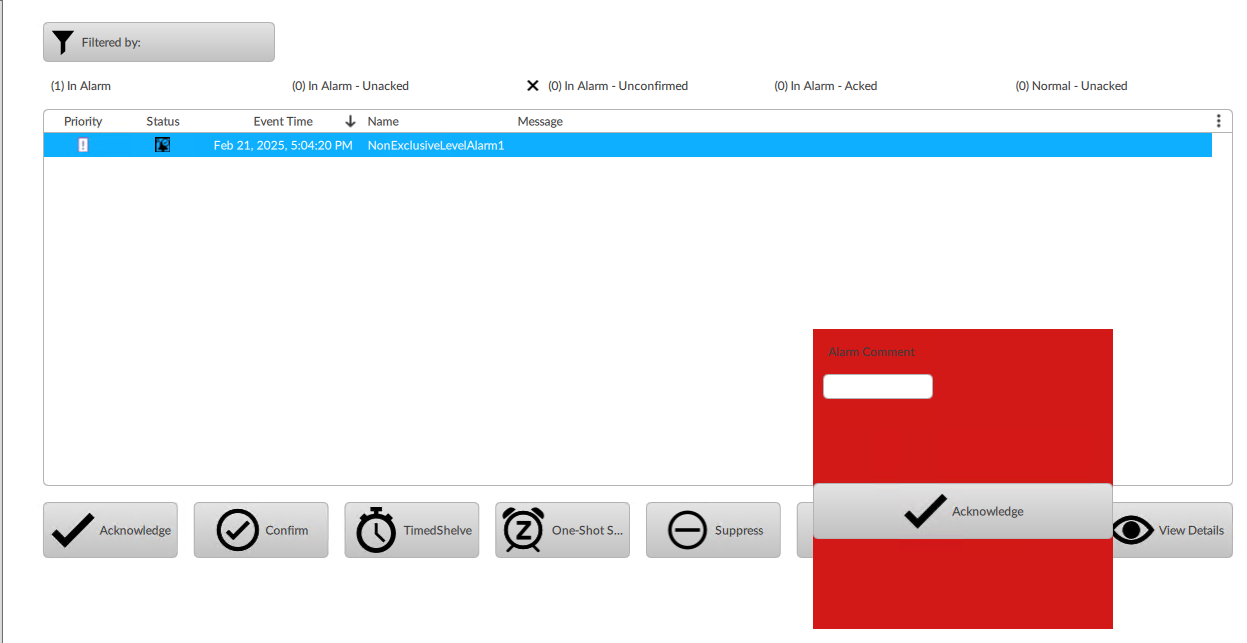Click the priority exclamation icon in alarm row
The height and width of the screenshot is (643, 1247).
pyautogui.click(x=83, y=145)
